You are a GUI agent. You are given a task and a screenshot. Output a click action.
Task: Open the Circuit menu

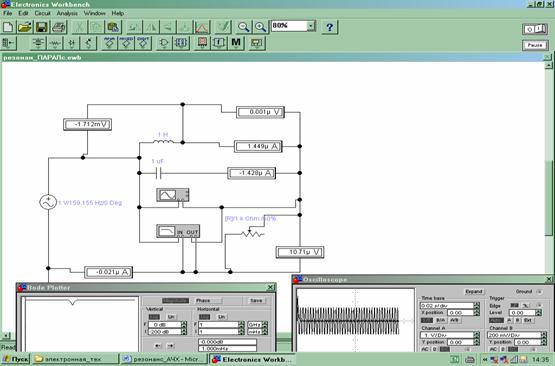tap(42, 13)
